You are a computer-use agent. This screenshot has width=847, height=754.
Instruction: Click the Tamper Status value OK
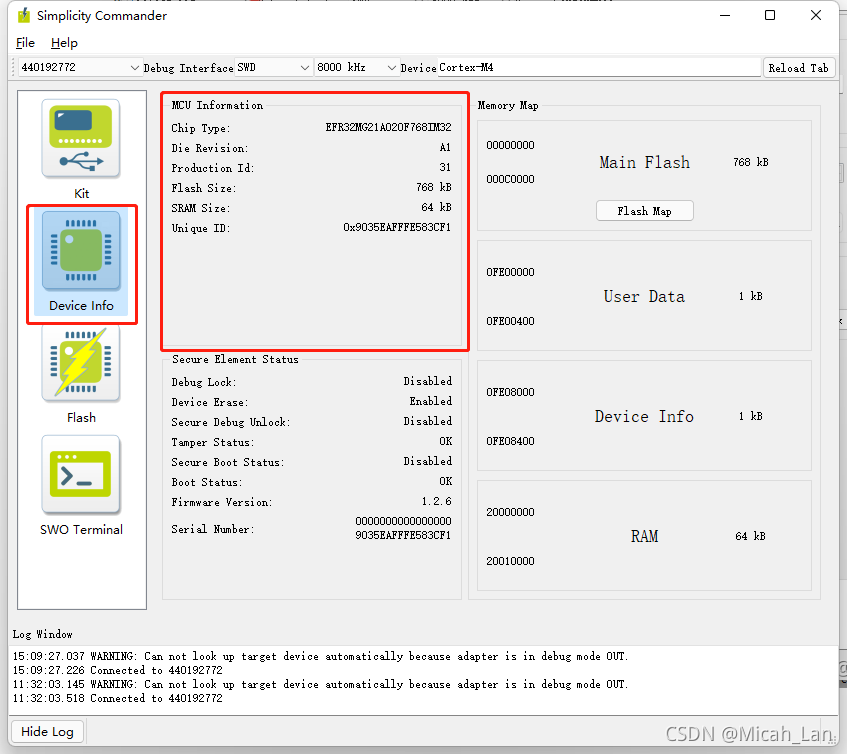point(446,441)
